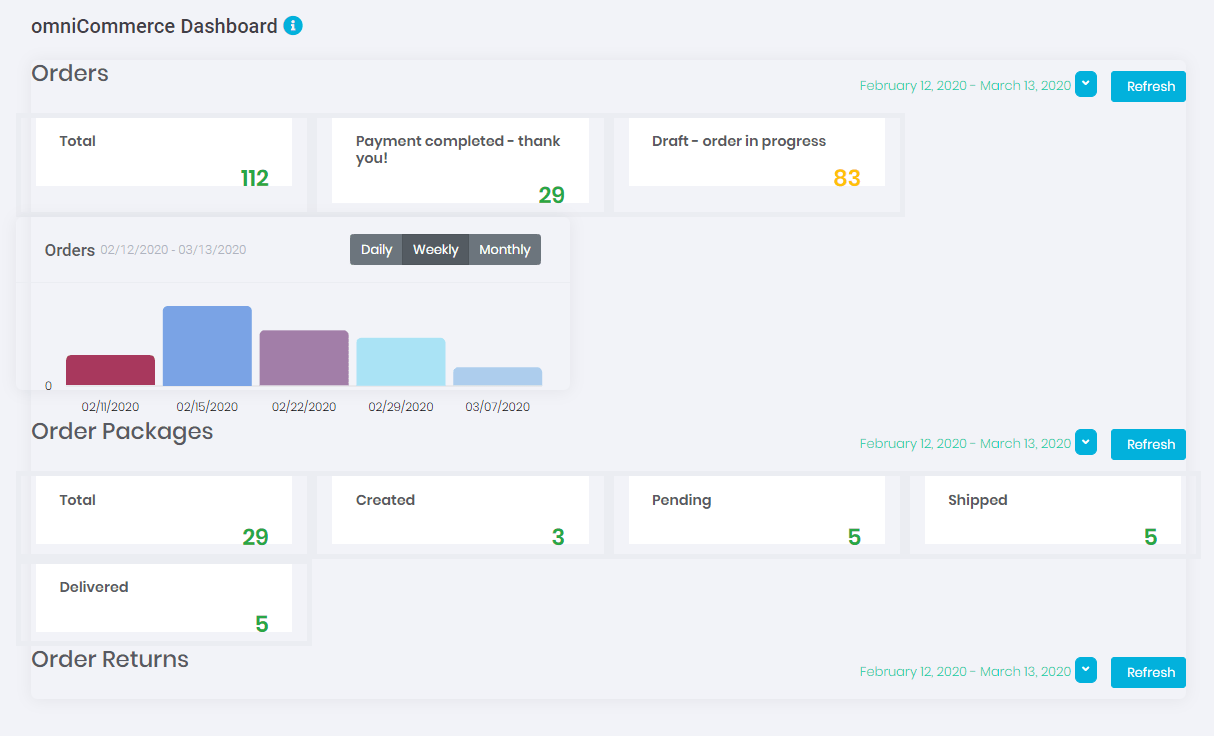Click the Payment completed - thank you! card
This screenshot has width=1214, height=736.
(x=460, y=161)
